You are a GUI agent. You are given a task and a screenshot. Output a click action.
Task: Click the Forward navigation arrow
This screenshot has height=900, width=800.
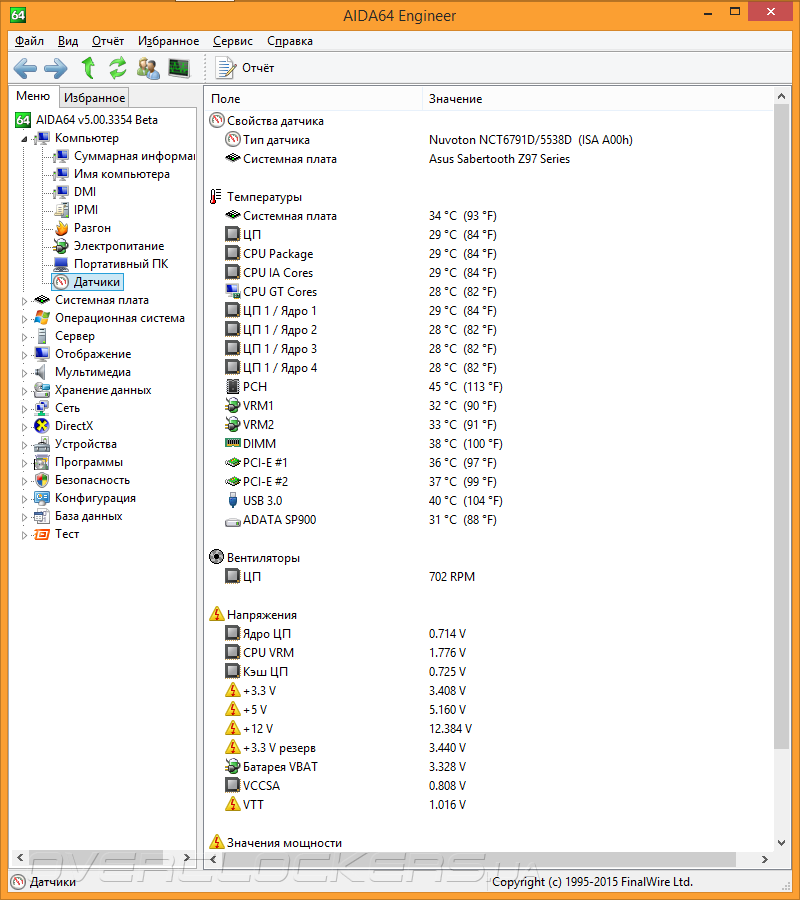(x=56, y=68)
